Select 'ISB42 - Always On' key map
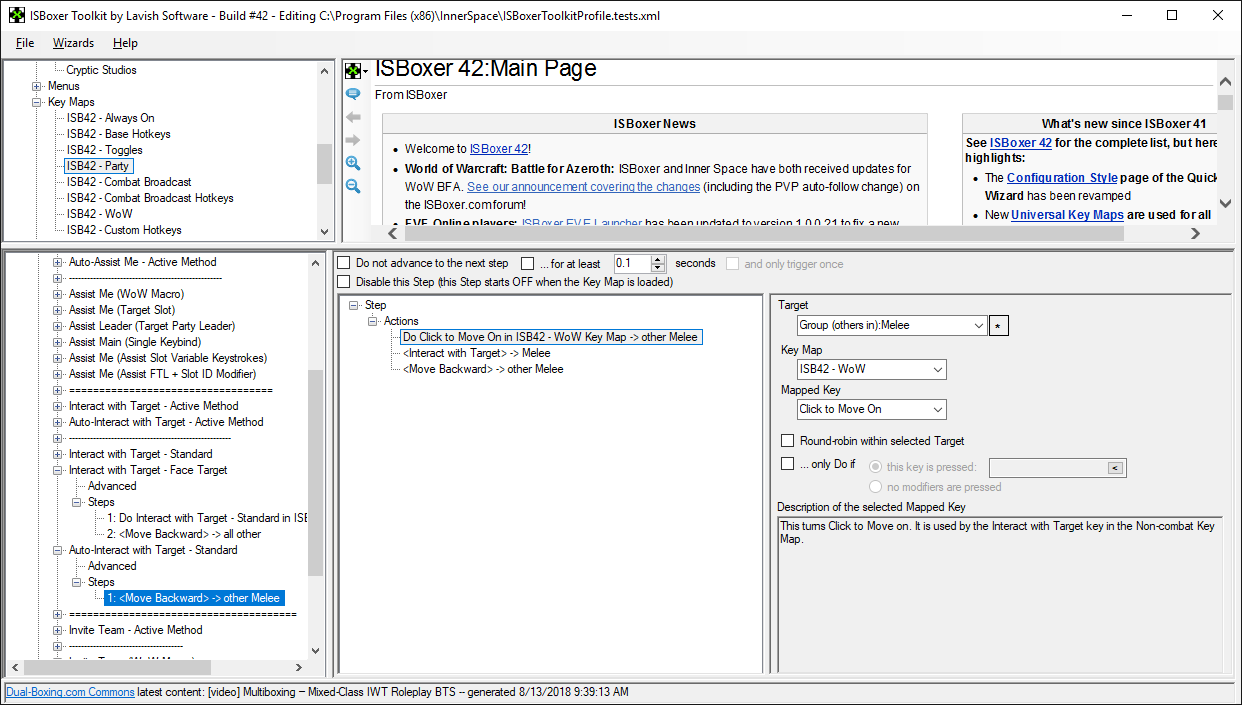 (111, 118)
